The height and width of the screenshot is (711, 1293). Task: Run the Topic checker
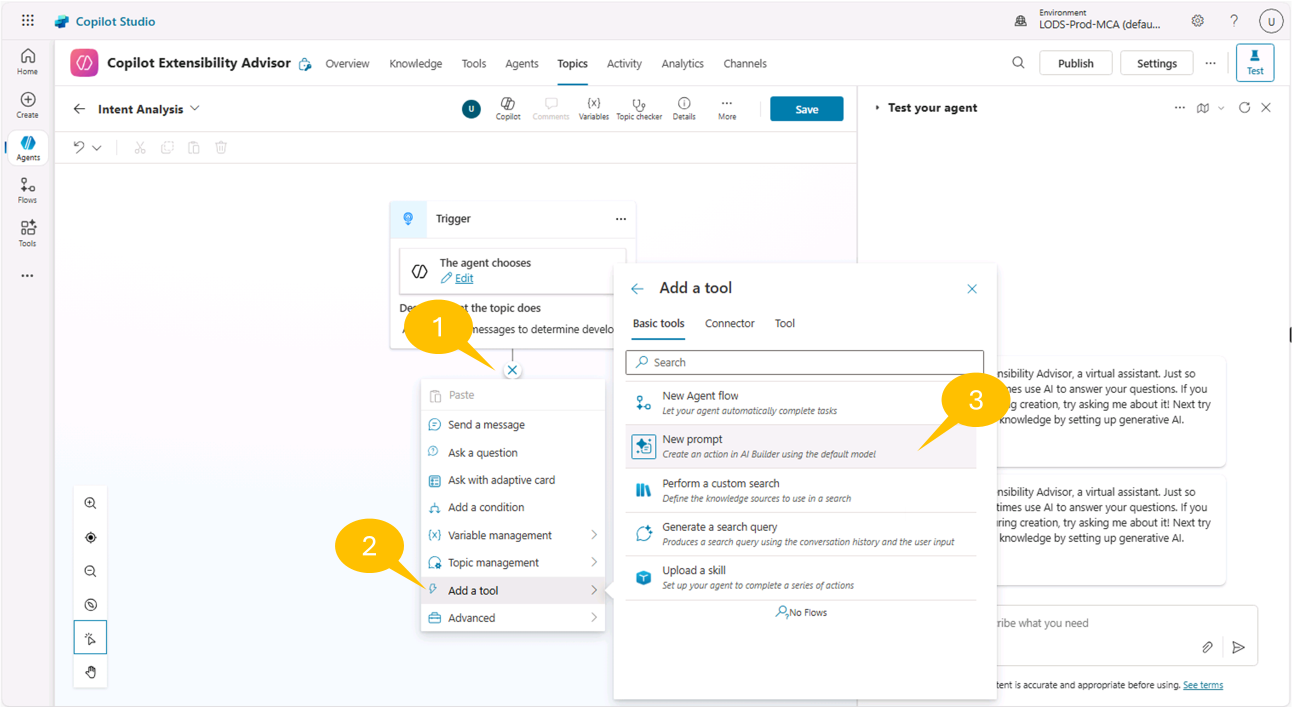pos(639,109)
